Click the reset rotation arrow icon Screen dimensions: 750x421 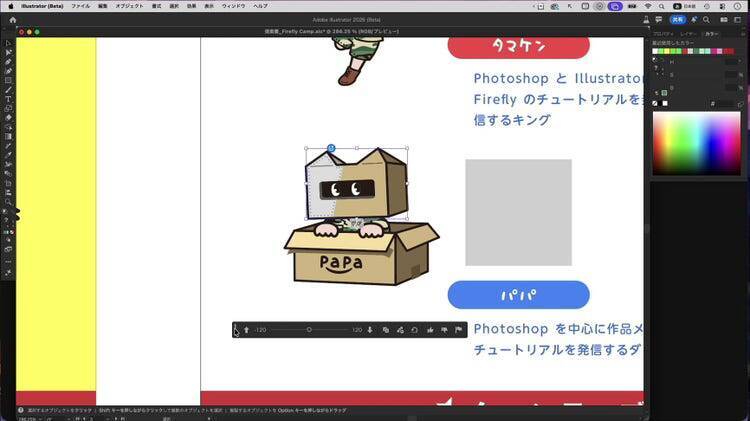click(x=414, y=330)
